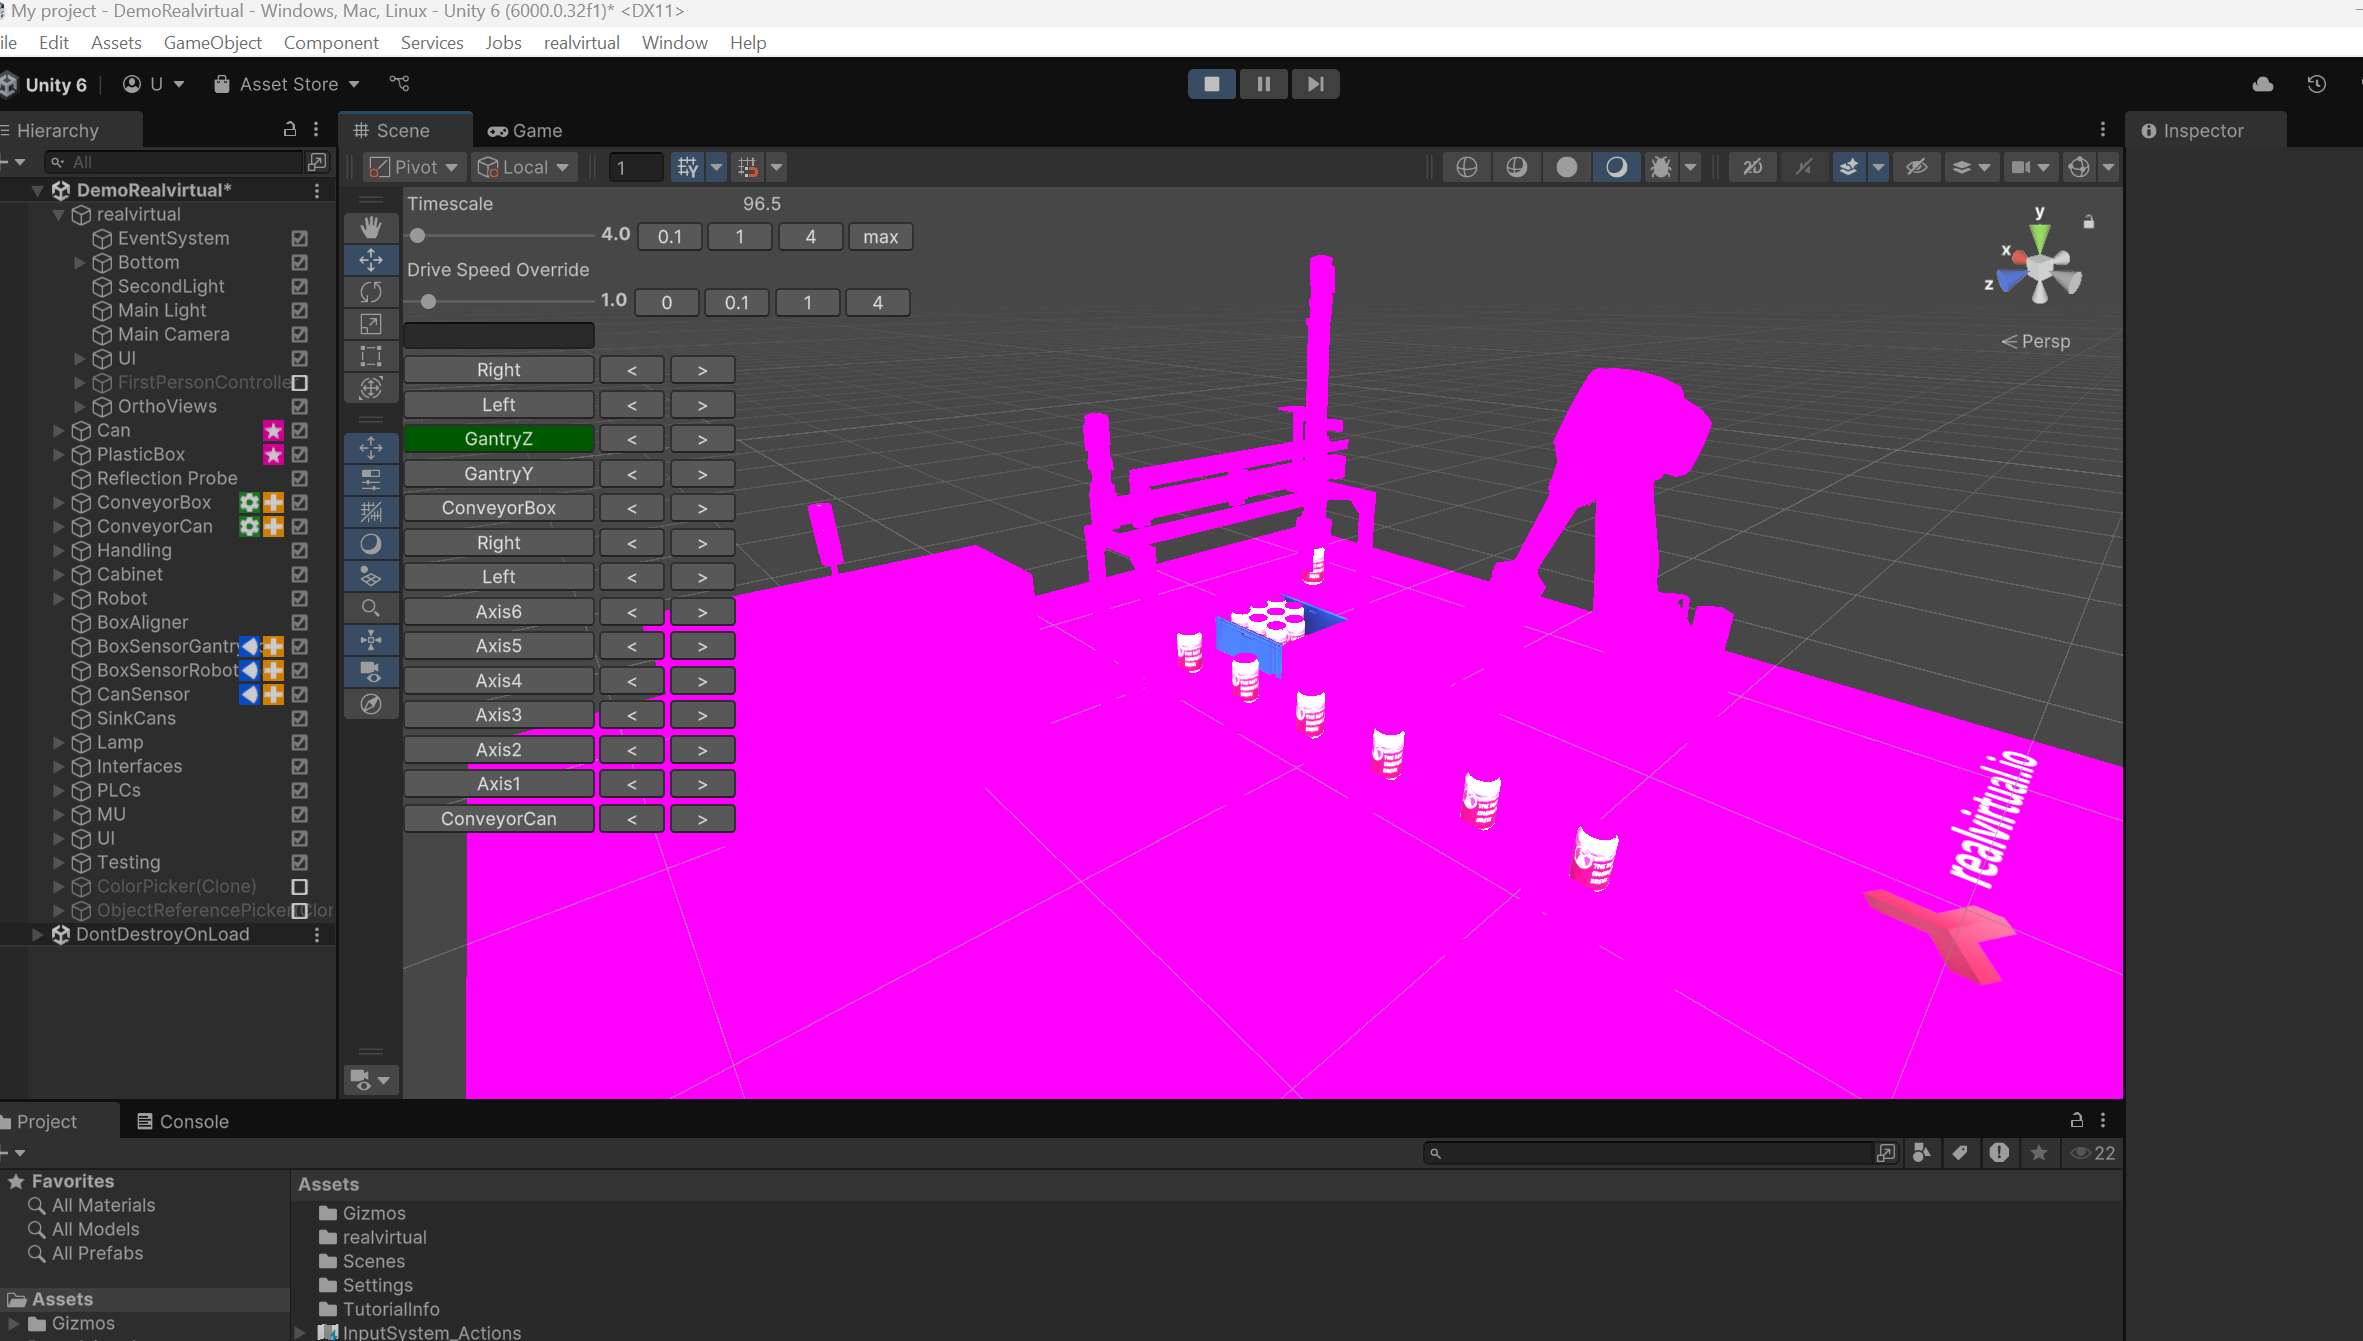Click the Timescale slider
Image resolution: width=2363 pixels, height=1341 pixels.
[501, 235]
